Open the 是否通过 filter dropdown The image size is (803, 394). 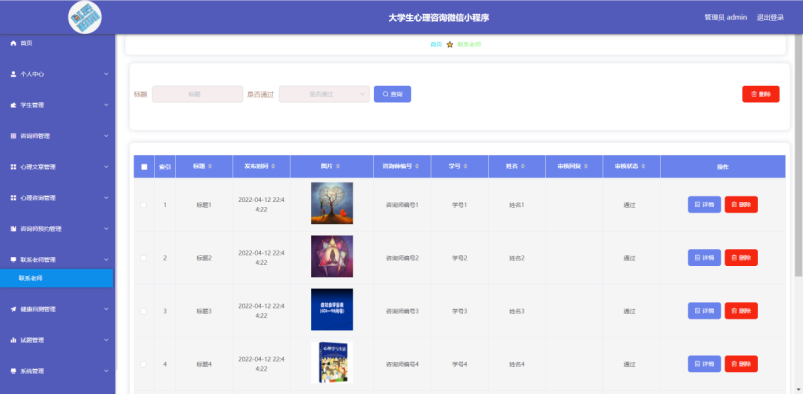coord(324,94)
